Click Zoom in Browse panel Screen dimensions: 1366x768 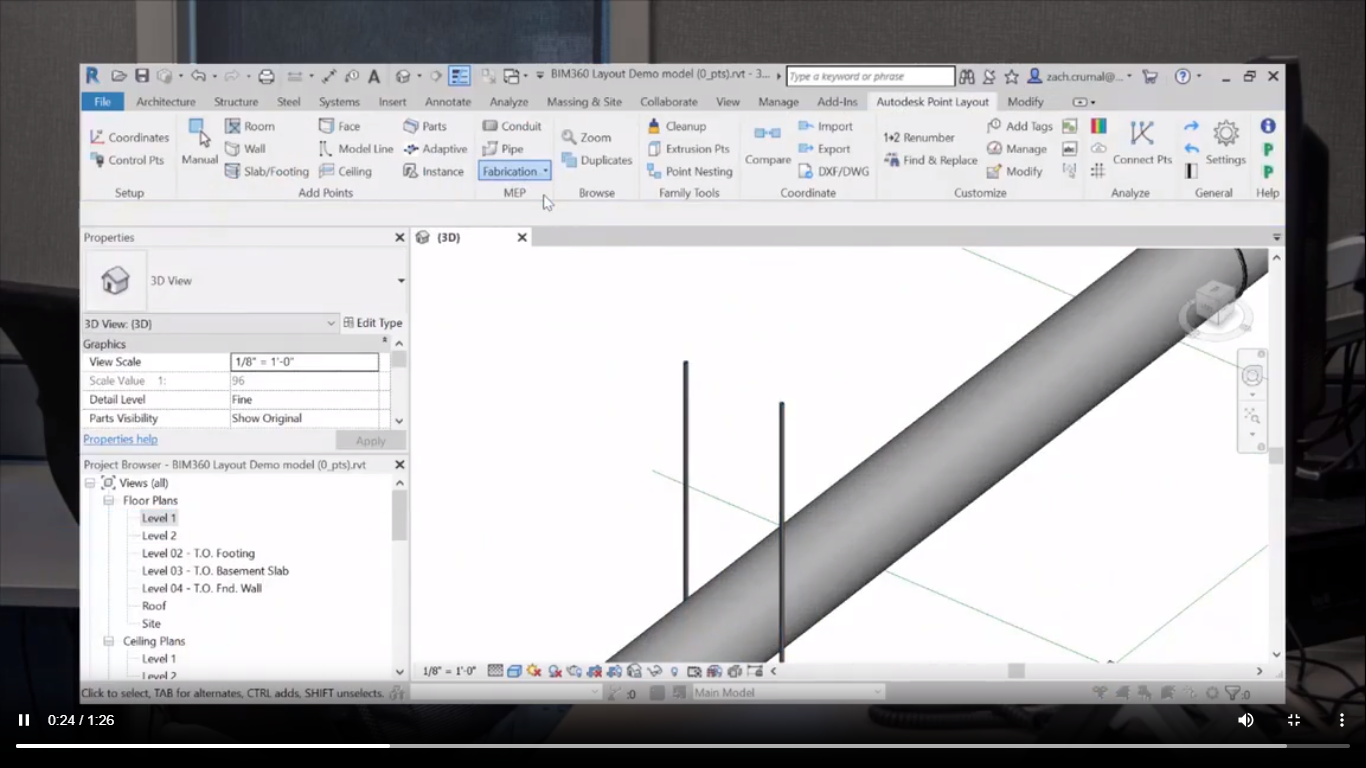coord(586,137)
